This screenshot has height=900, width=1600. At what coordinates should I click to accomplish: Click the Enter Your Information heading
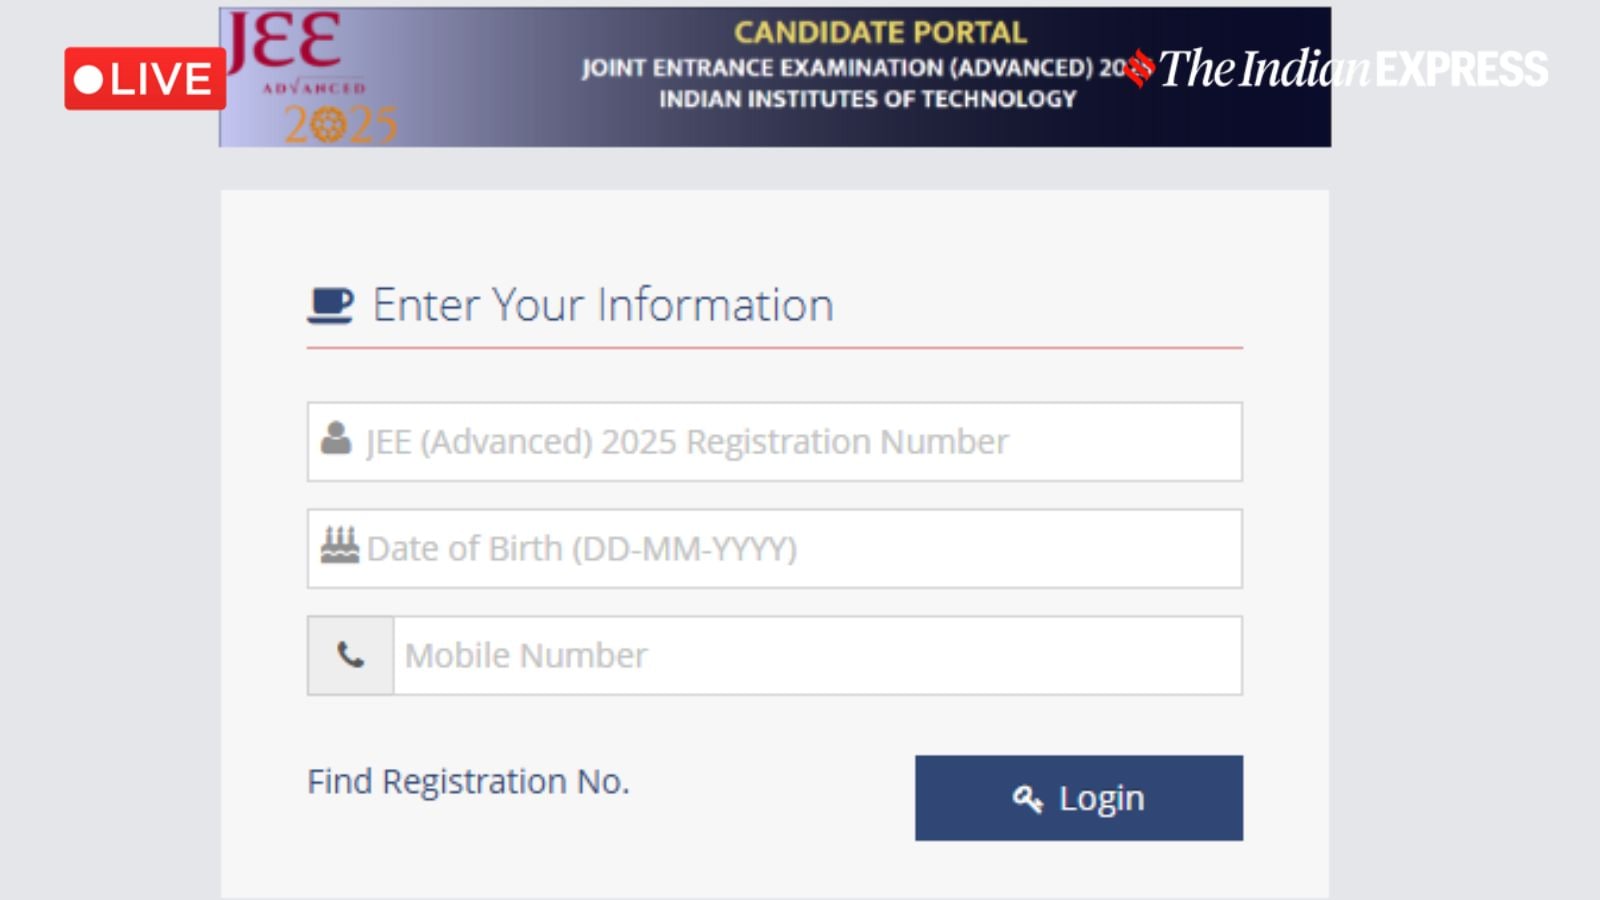tap(602, 305)
